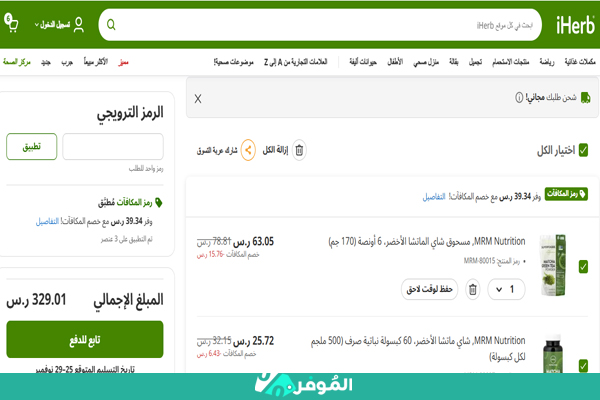
Task: Click the إزالة الكل trash icon
Action: (299, 150)
